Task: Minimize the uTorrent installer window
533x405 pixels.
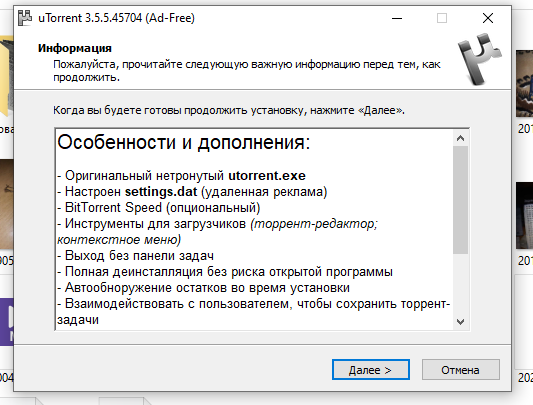Action: [397, 18]
